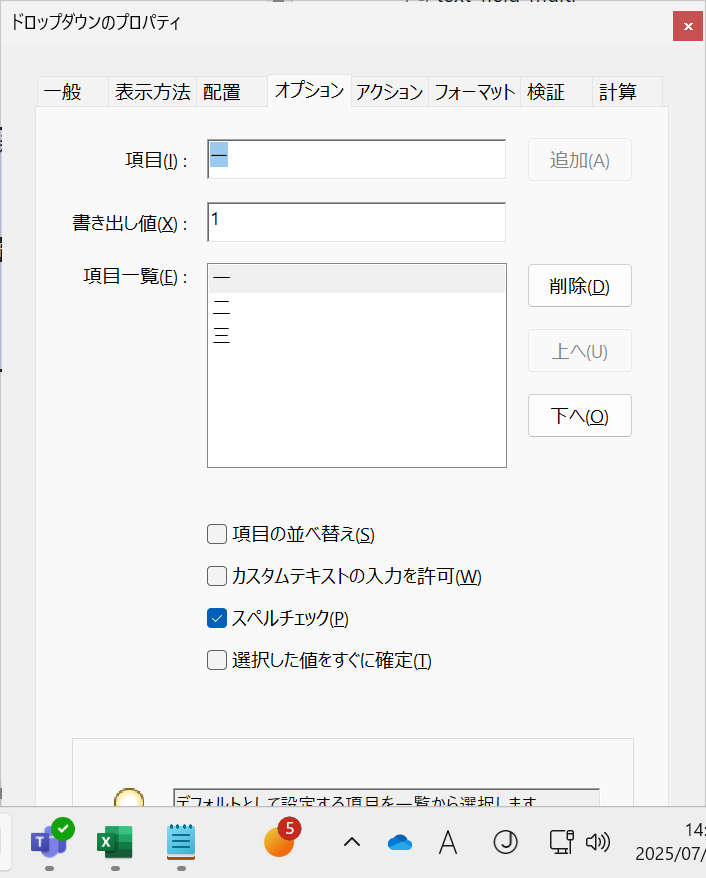Switch to the 一般 tab
Viewport: 706px width, 878px height.
[73, 91]
